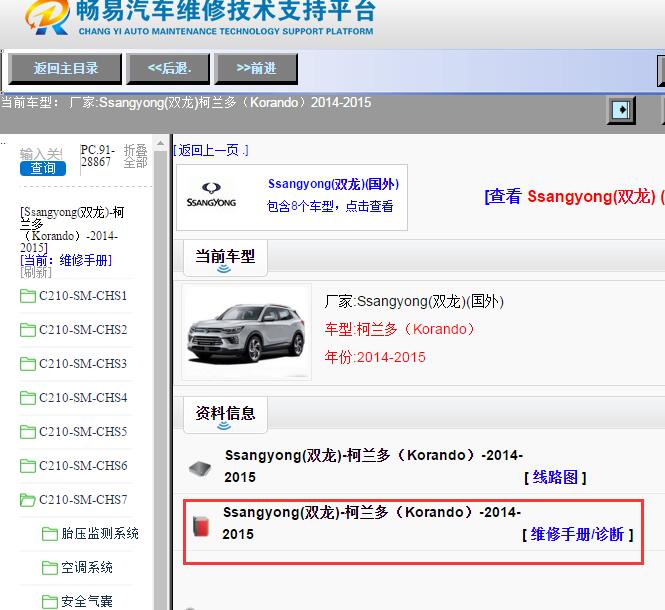The width and height of the screenshot is (665, 610).
Task: Open [线路图] wiring diagram link
Action: 555,478
